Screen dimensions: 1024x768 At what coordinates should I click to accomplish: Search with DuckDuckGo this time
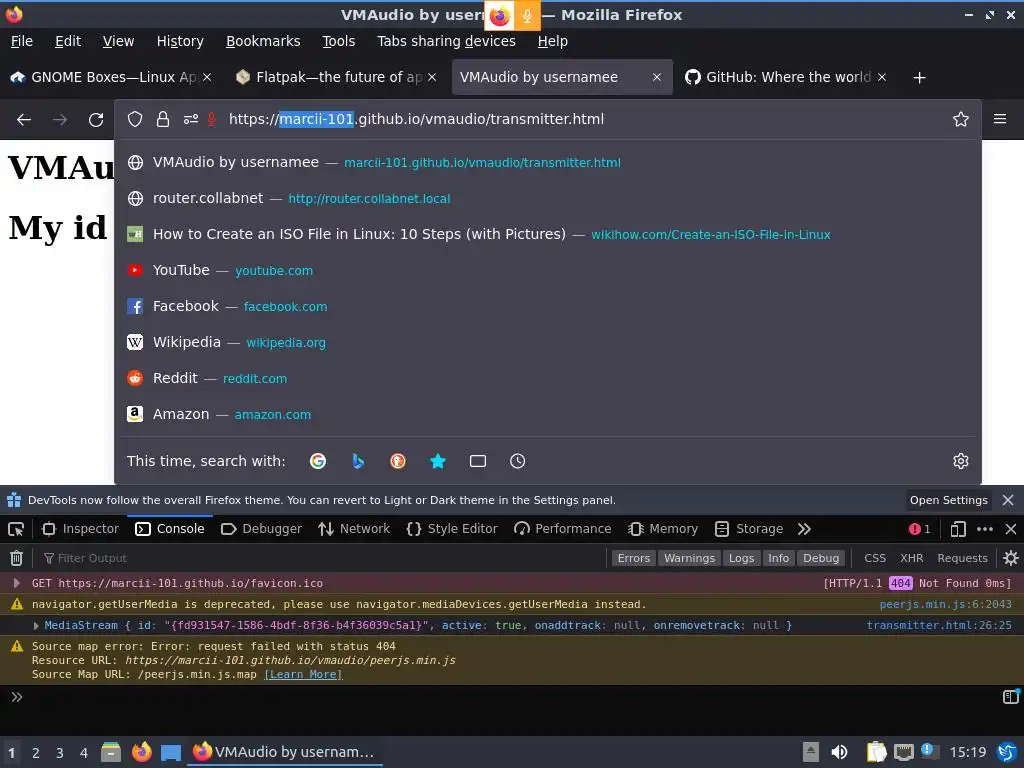tap(398, 461)
